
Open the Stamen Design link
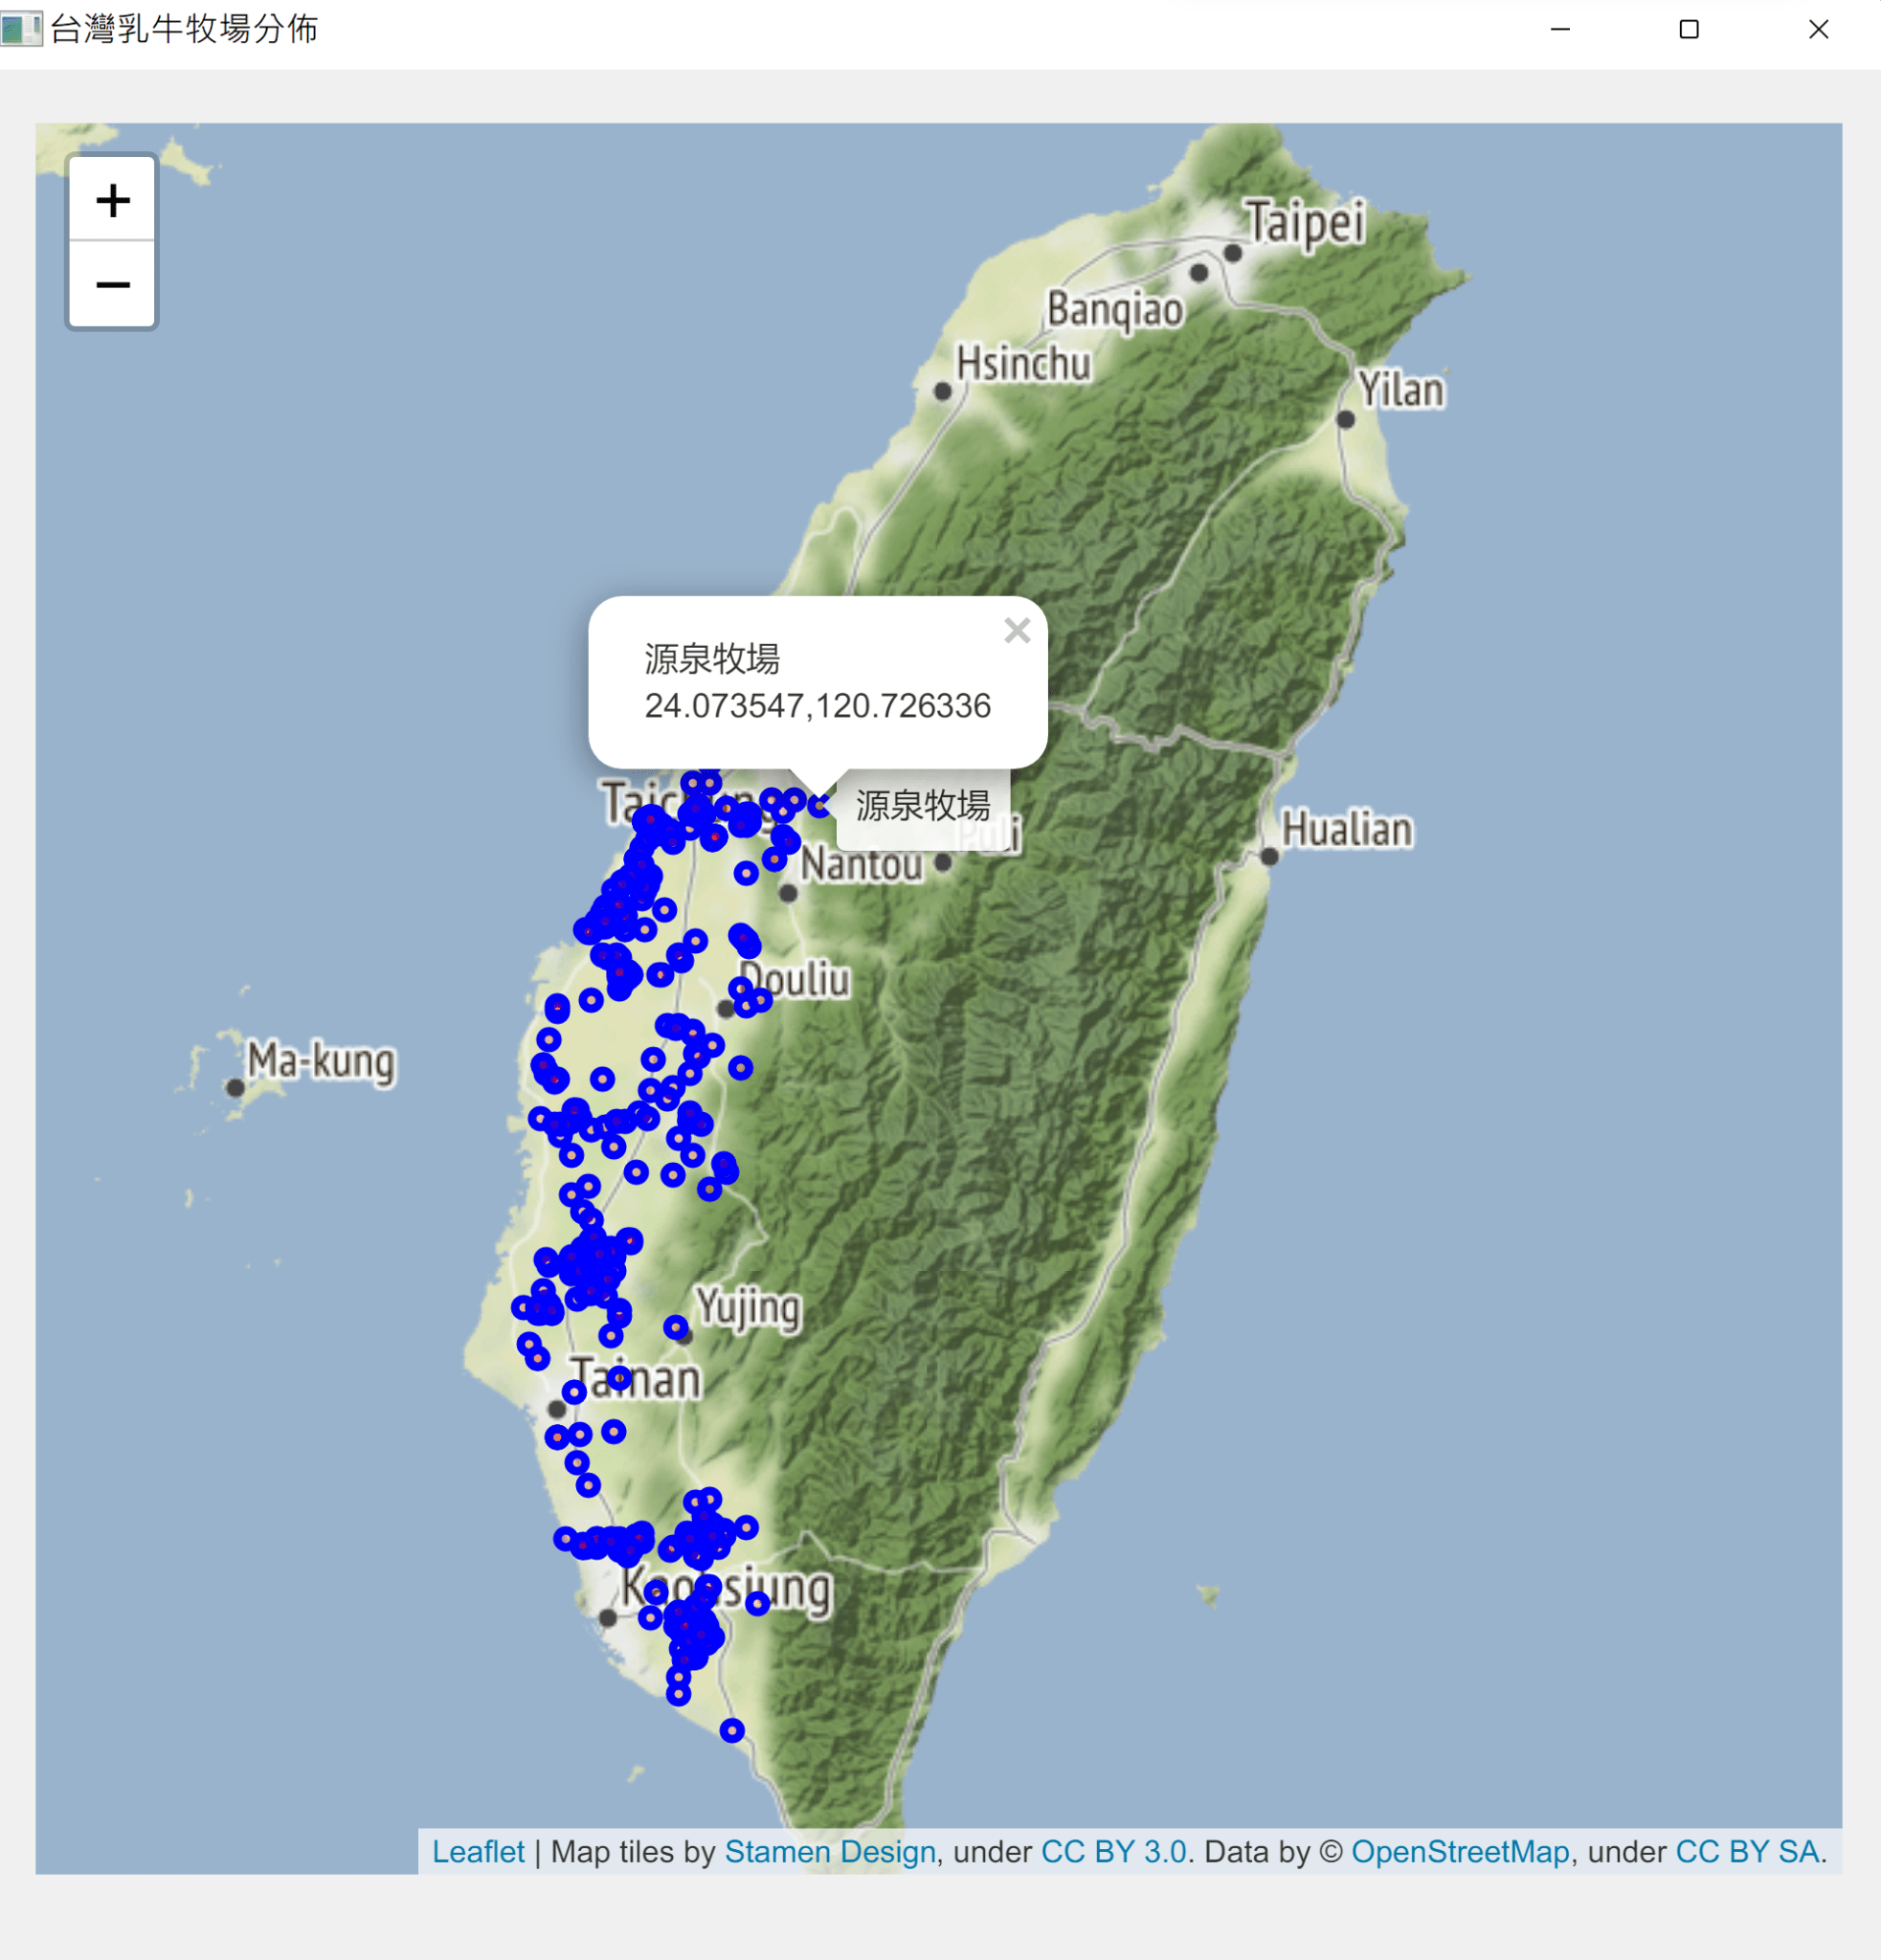coord(829,1852)
